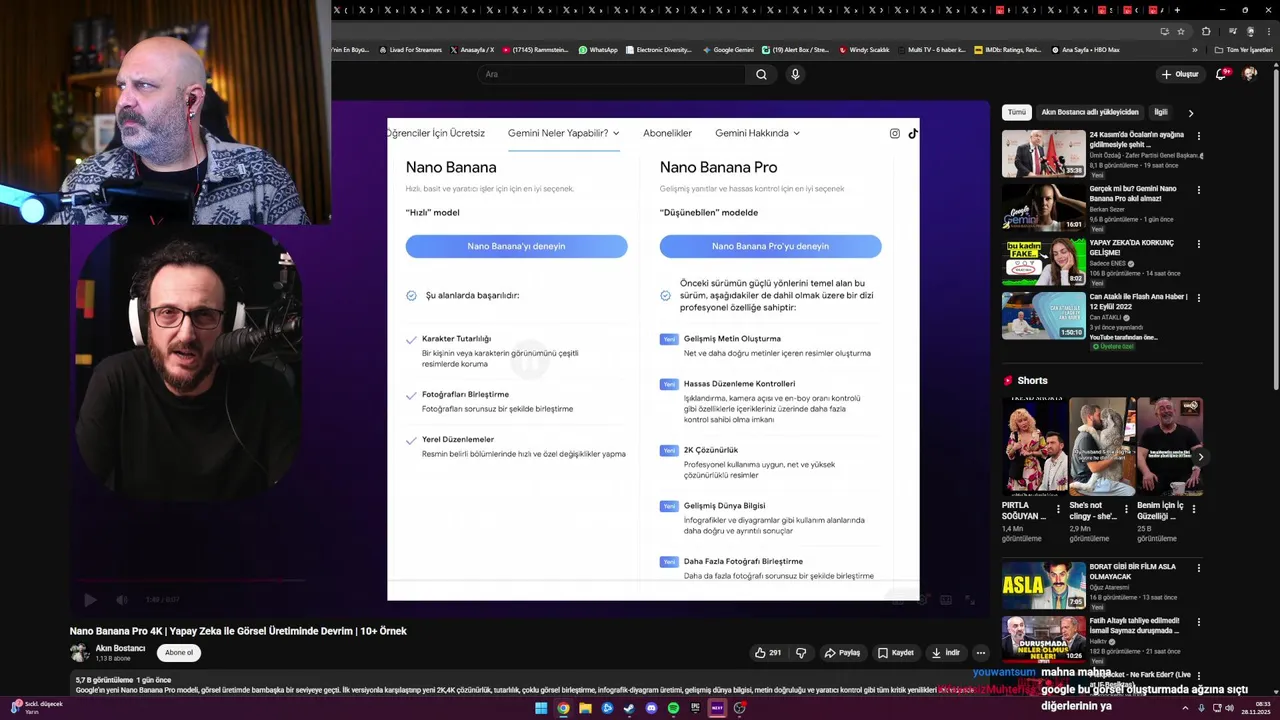Expand Gemini Neler Yapabilir? menu

[x=564, y=133]
